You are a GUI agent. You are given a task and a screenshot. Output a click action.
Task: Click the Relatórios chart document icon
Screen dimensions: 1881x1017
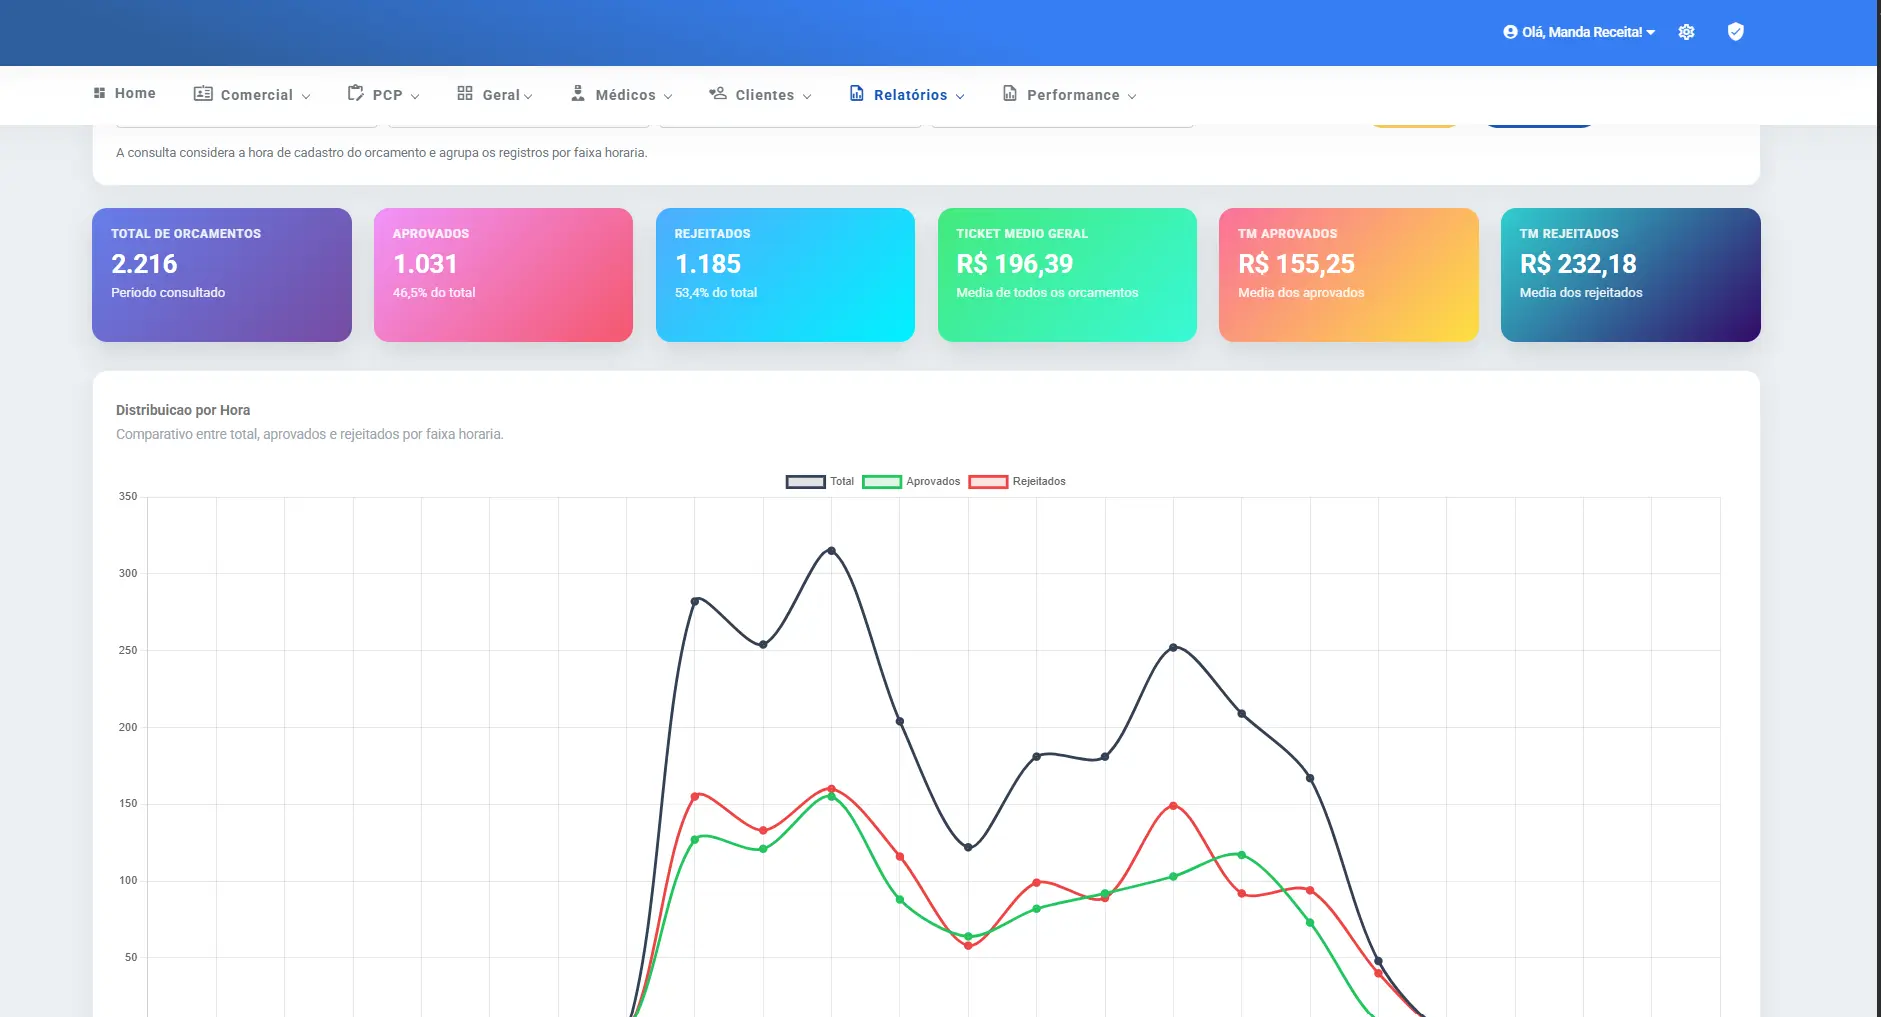coord(857,93)
